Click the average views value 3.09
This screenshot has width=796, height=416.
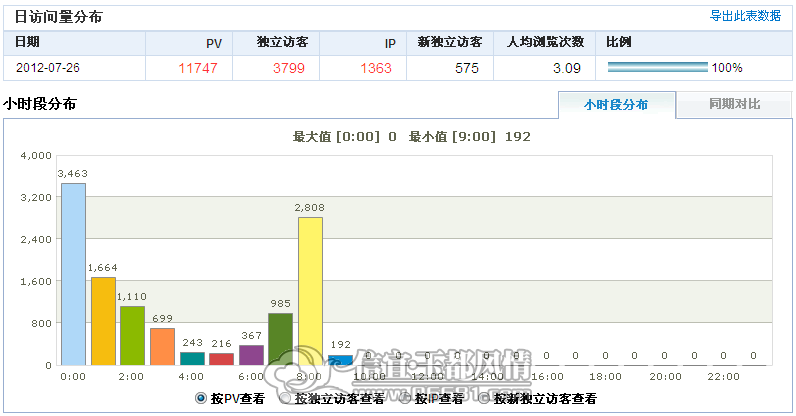coord(567,68)
